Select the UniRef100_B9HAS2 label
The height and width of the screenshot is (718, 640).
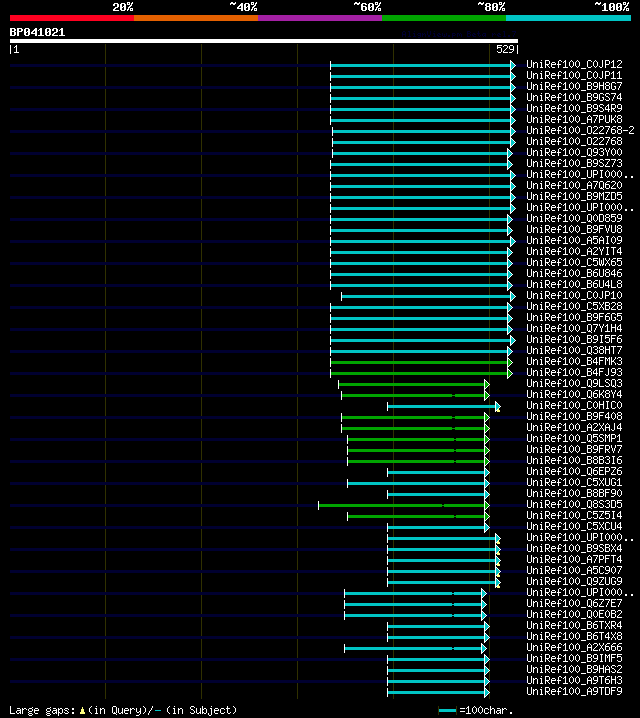pyautogui.click(x=574, y=669)
